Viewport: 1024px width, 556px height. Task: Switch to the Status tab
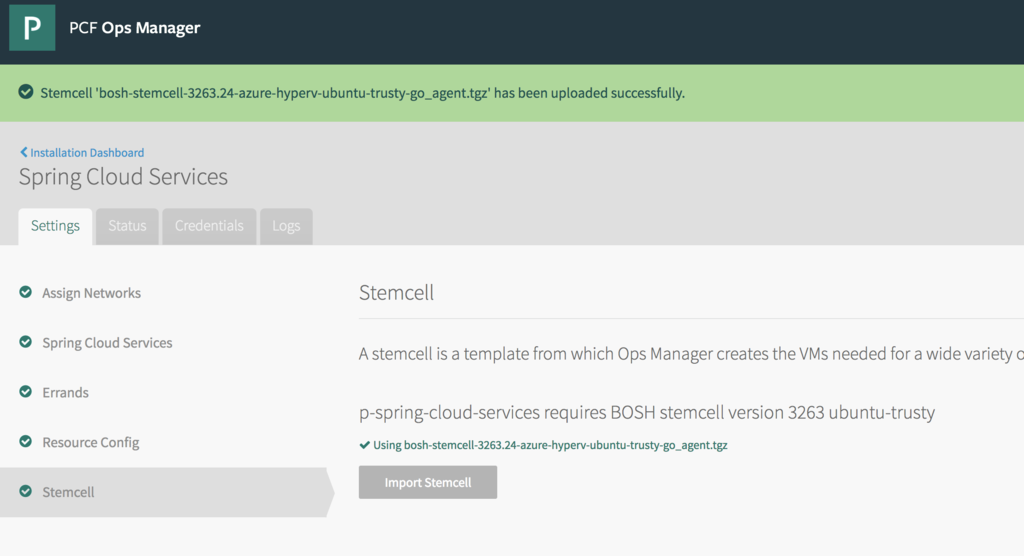[127, 226]
